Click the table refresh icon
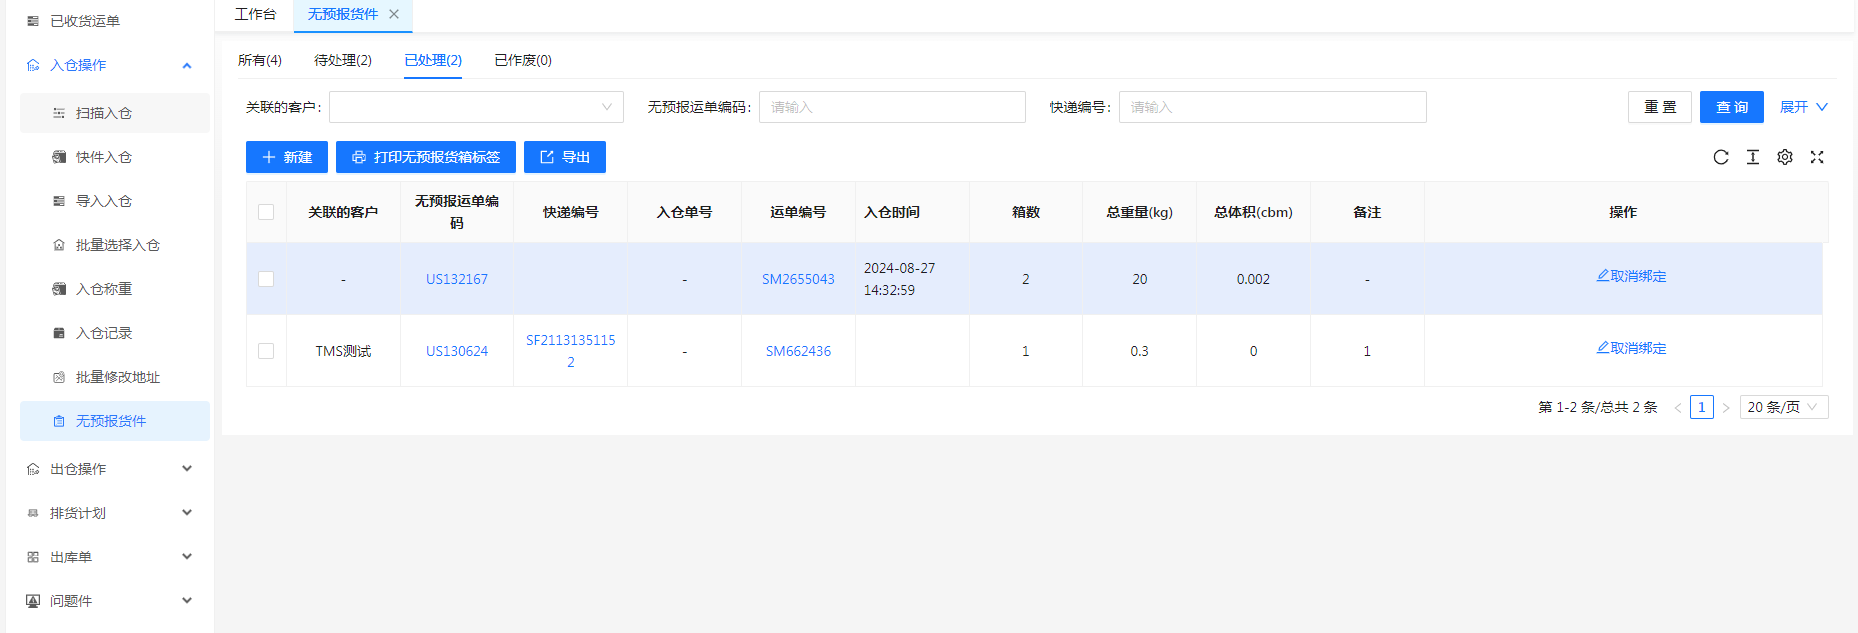The width and height of the screenshot is (1858, 633). [x=1720, y=157]
